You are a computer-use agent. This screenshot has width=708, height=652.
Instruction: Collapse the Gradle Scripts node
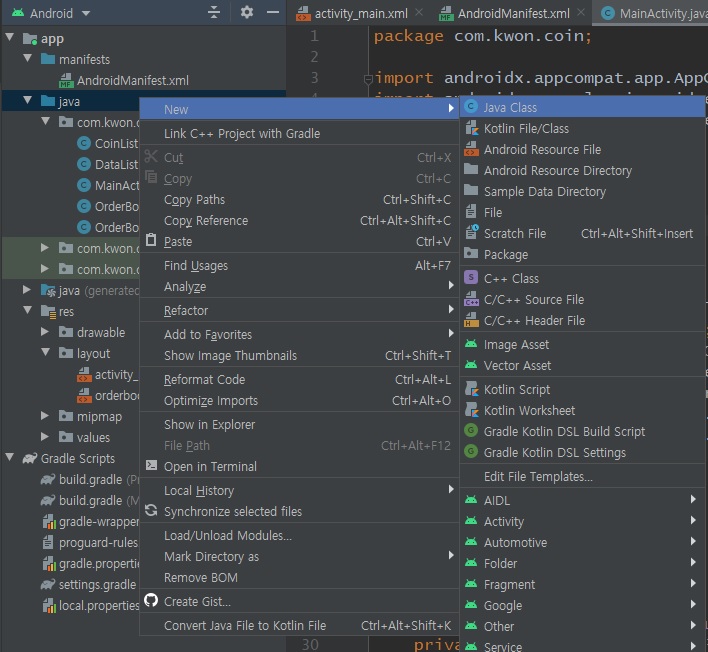coord(10,458)
